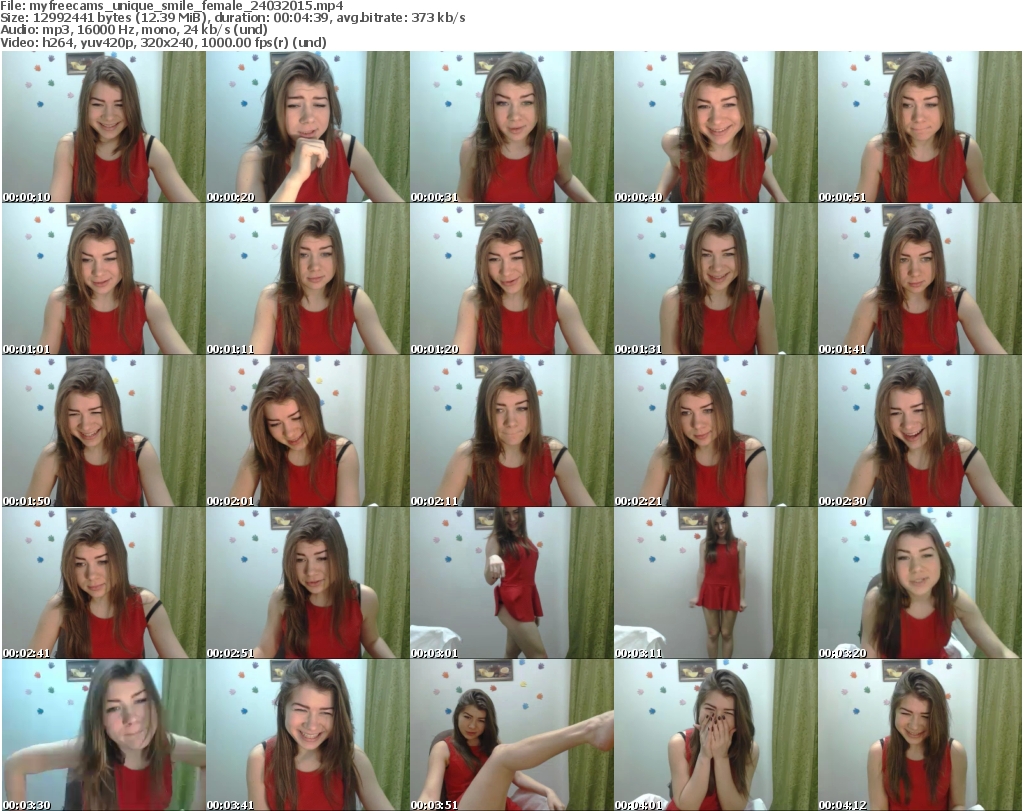This screenshot has width=1024, height=811.
Task: Pick the thumbnail frame stamped 00:02:51
Action: click(308, 583)
